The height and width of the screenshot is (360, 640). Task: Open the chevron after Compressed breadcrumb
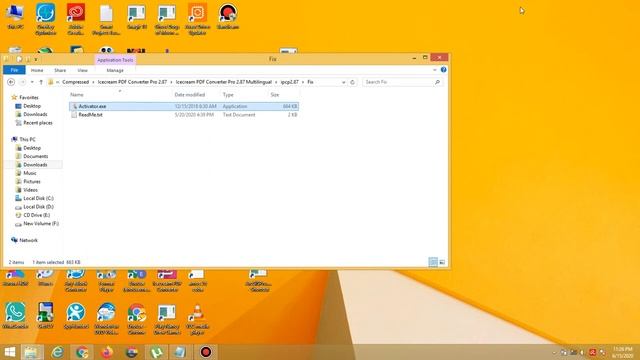coord(93,82)
